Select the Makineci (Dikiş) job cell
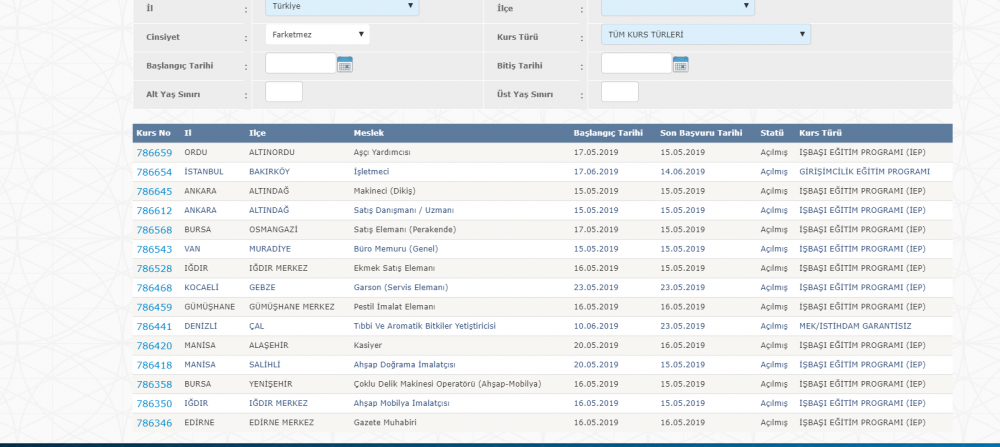Viewport: 1000px width, 447px height. (x=385, y=191)
